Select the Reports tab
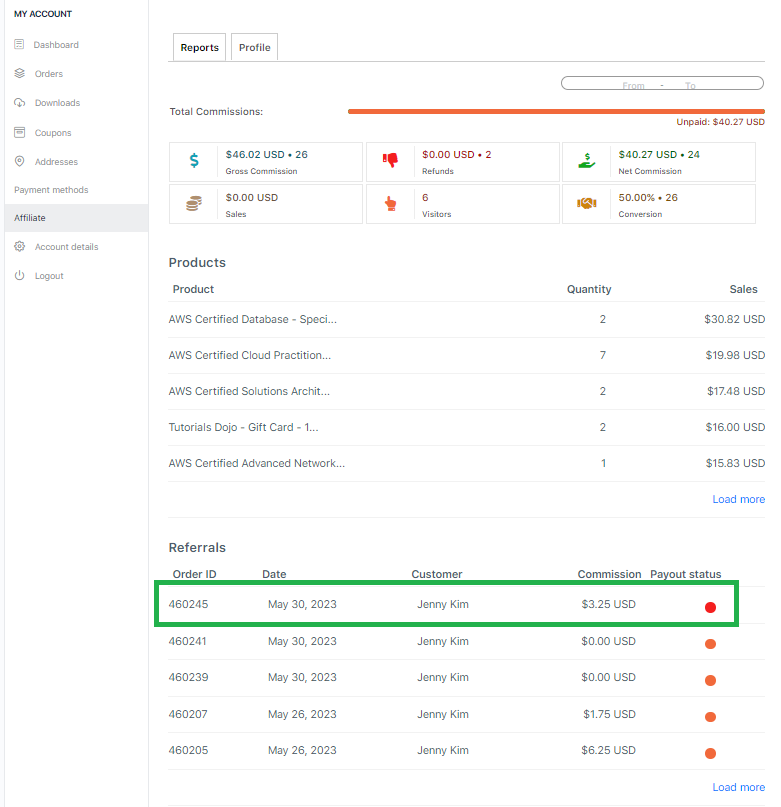The height and width of the screenshot is (807, 781). pyautogui.click(x=199, y=47)
